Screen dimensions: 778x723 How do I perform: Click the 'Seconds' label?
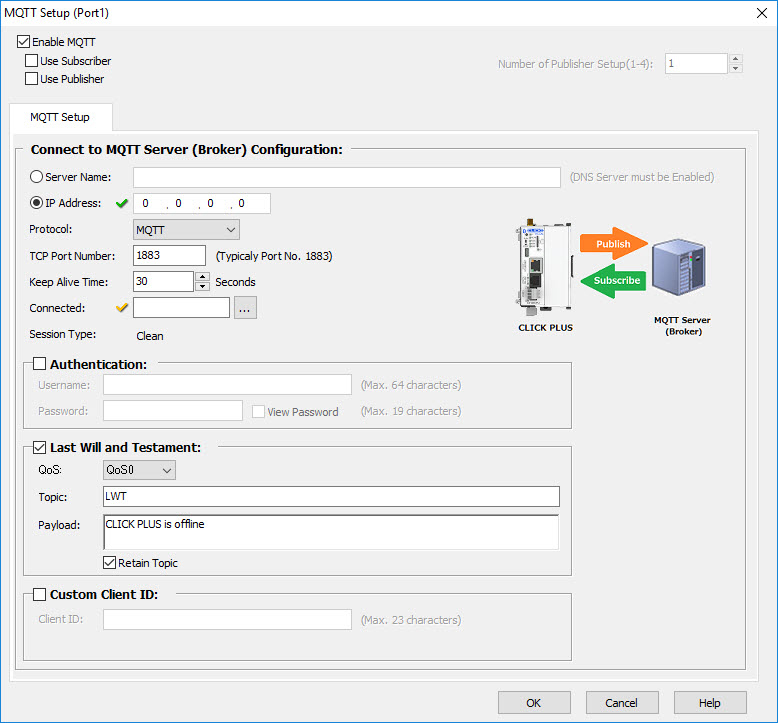[235, 282]
